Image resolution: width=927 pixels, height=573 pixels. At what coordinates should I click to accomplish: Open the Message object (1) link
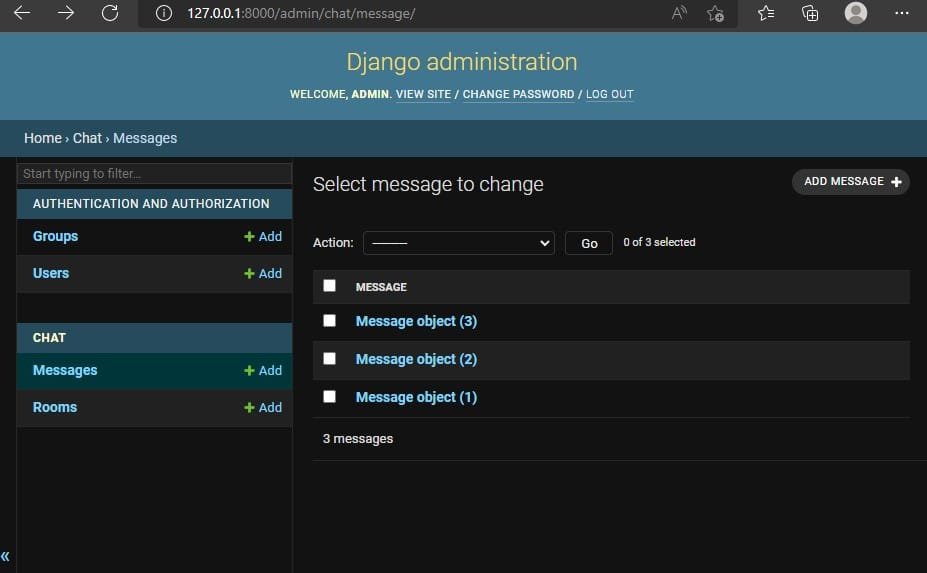[x=416, y=397]
